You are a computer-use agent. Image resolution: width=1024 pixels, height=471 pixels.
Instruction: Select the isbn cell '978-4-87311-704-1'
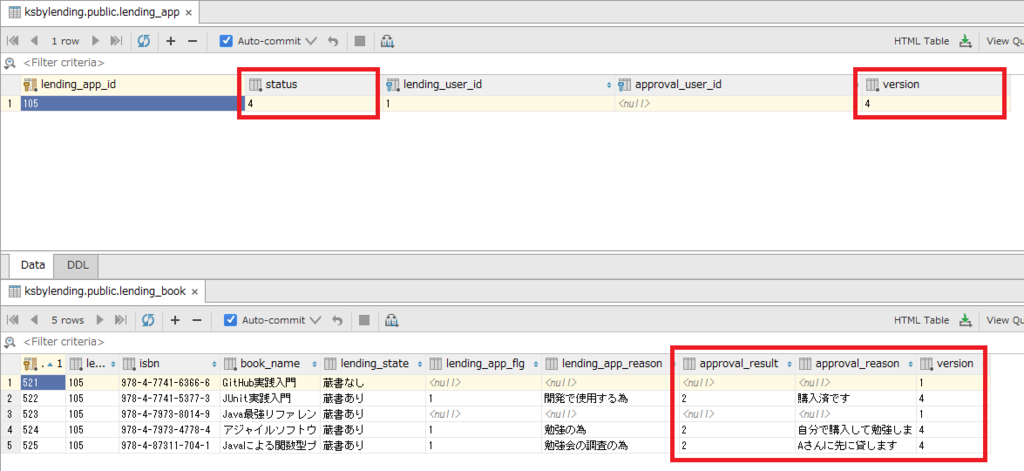coord(169,446)
